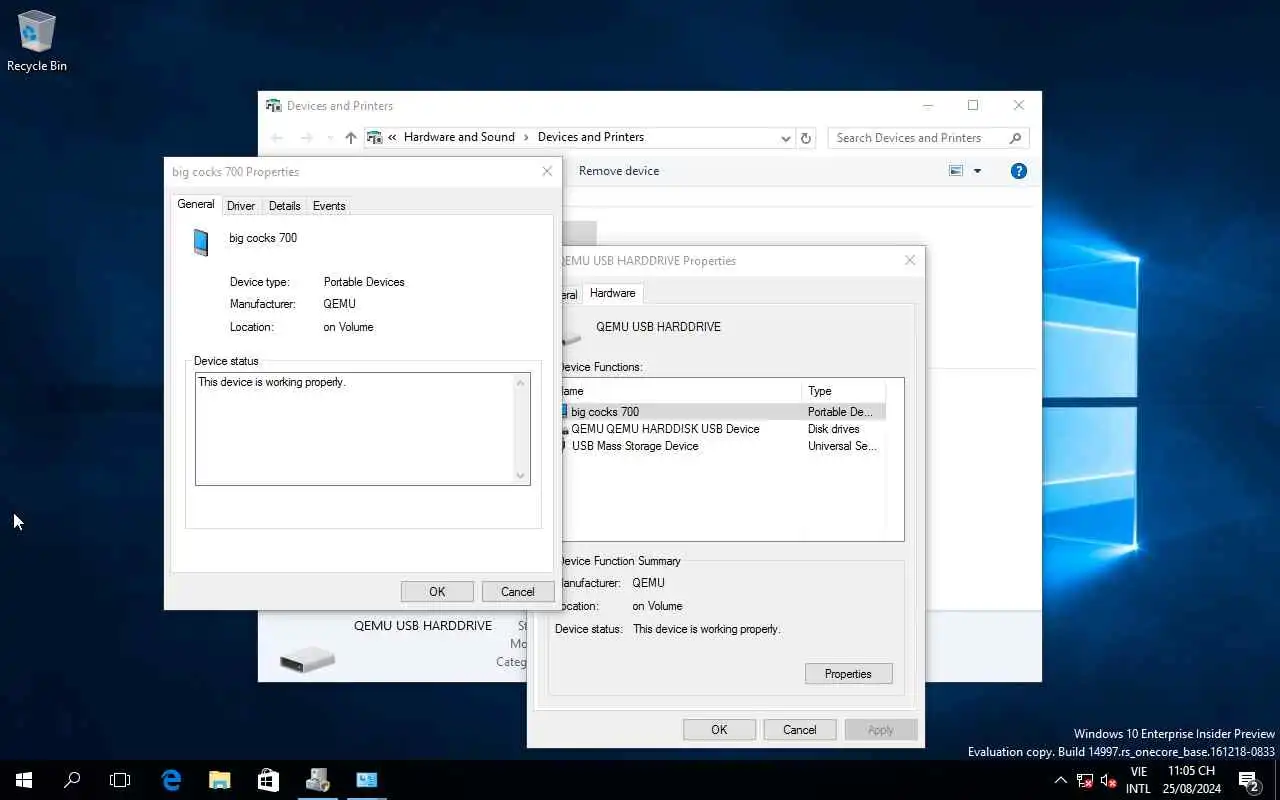Click the portable device icon in General tab
The height and width of the screenshot is (800, 1280).
pos(201,242)
